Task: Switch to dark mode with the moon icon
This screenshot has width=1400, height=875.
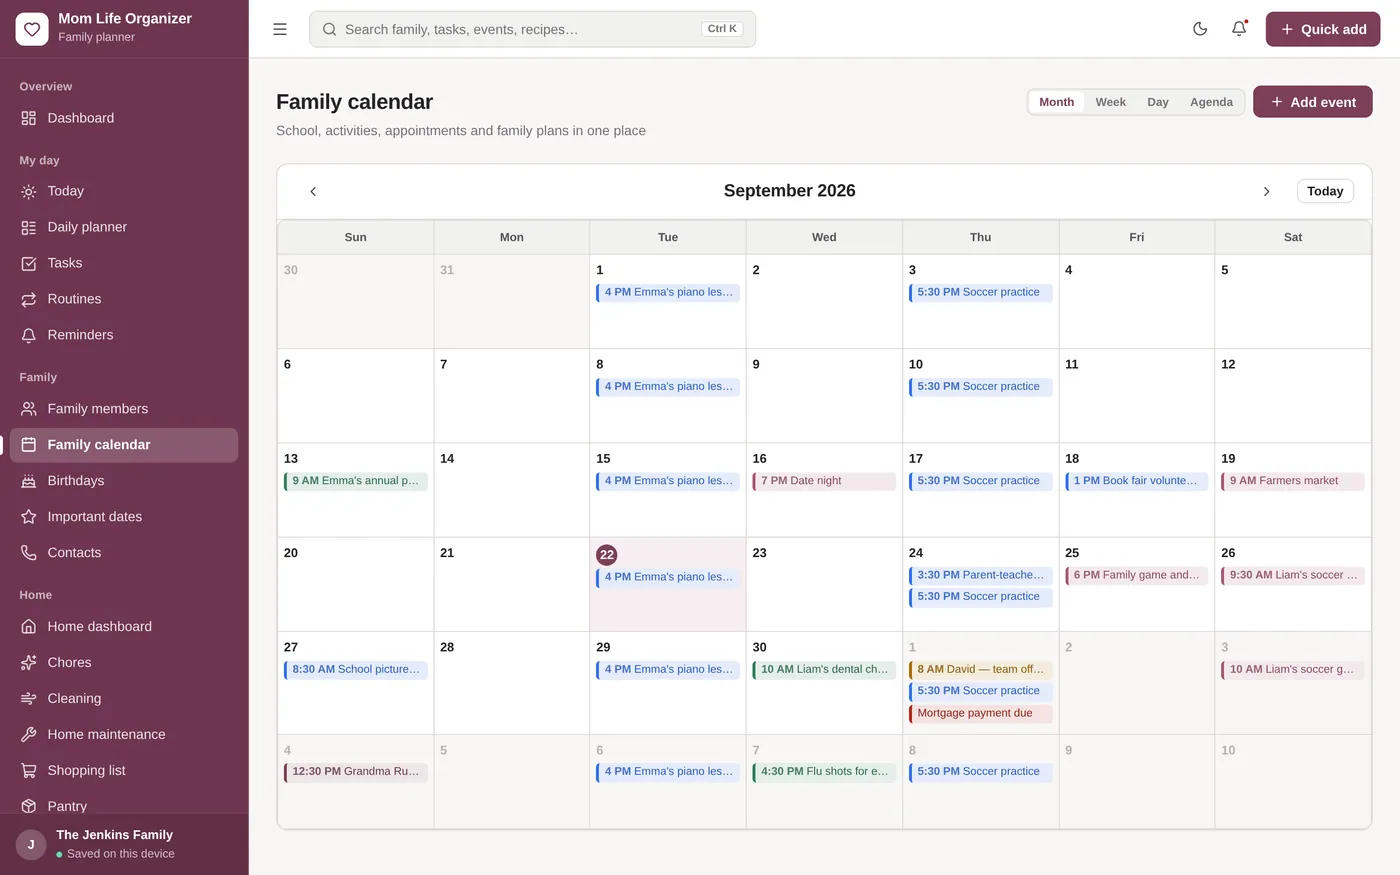Action: (x=1200, y=29)
